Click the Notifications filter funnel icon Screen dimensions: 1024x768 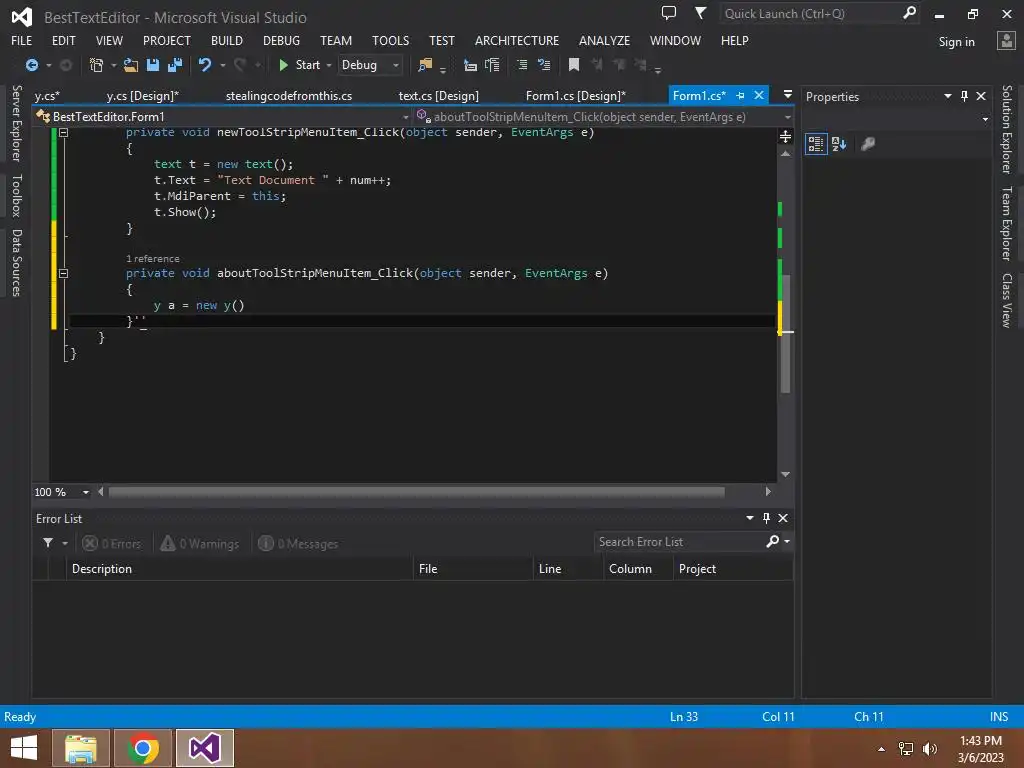[x=700, y=12]
